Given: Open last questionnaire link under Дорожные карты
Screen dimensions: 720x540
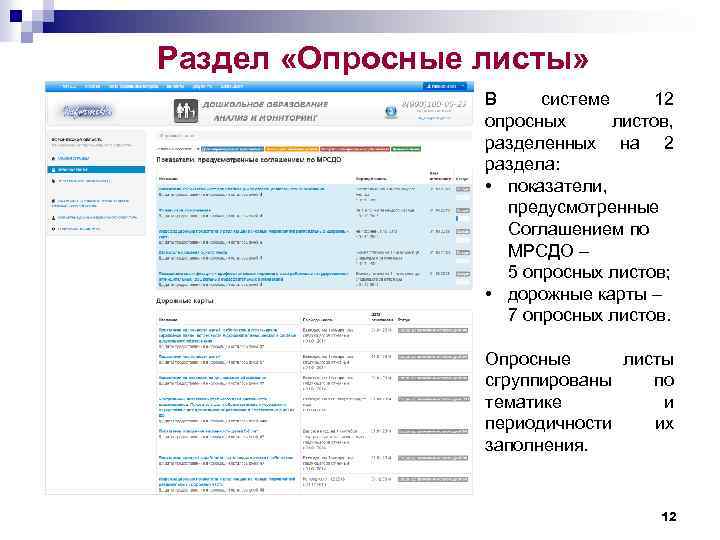Looking at the screenshot, I should tap(227, 481).
